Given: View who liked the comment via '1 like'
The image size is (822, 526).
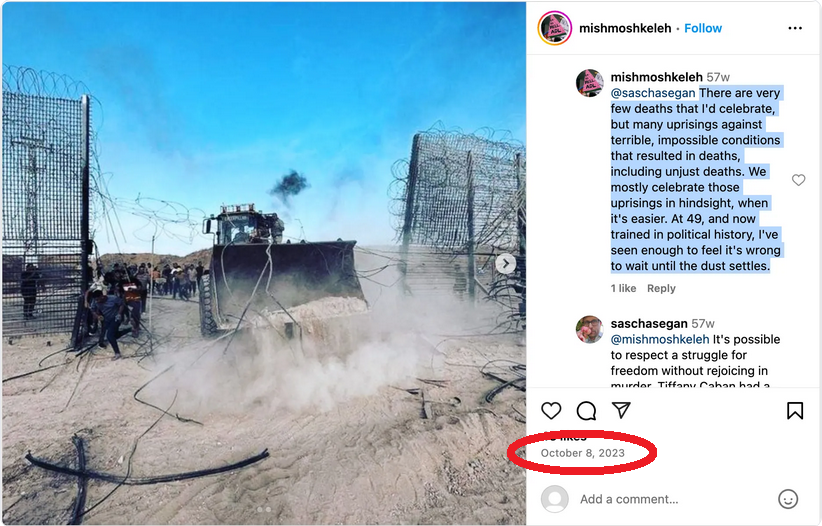Looking at the screenshot, I should (623, 288).
